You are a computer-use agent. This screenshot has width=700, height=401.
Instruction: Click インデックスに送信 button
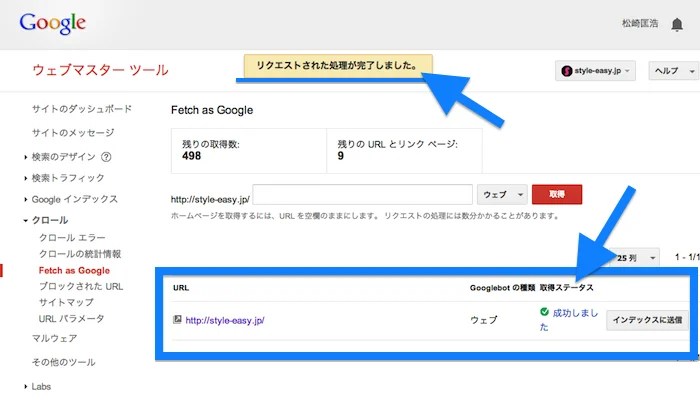click(647, 320)
